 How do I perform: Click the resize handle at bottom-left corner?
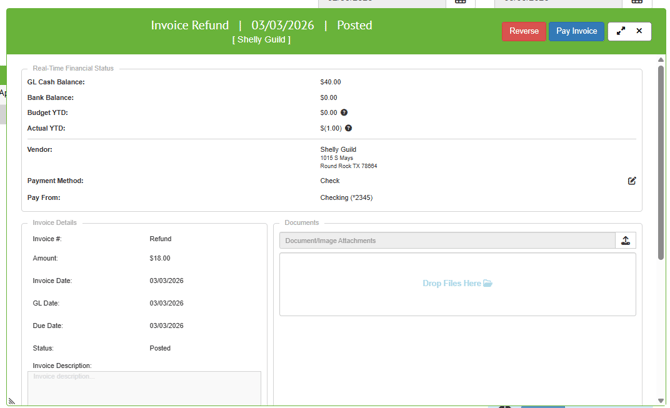tap(12, 401)
